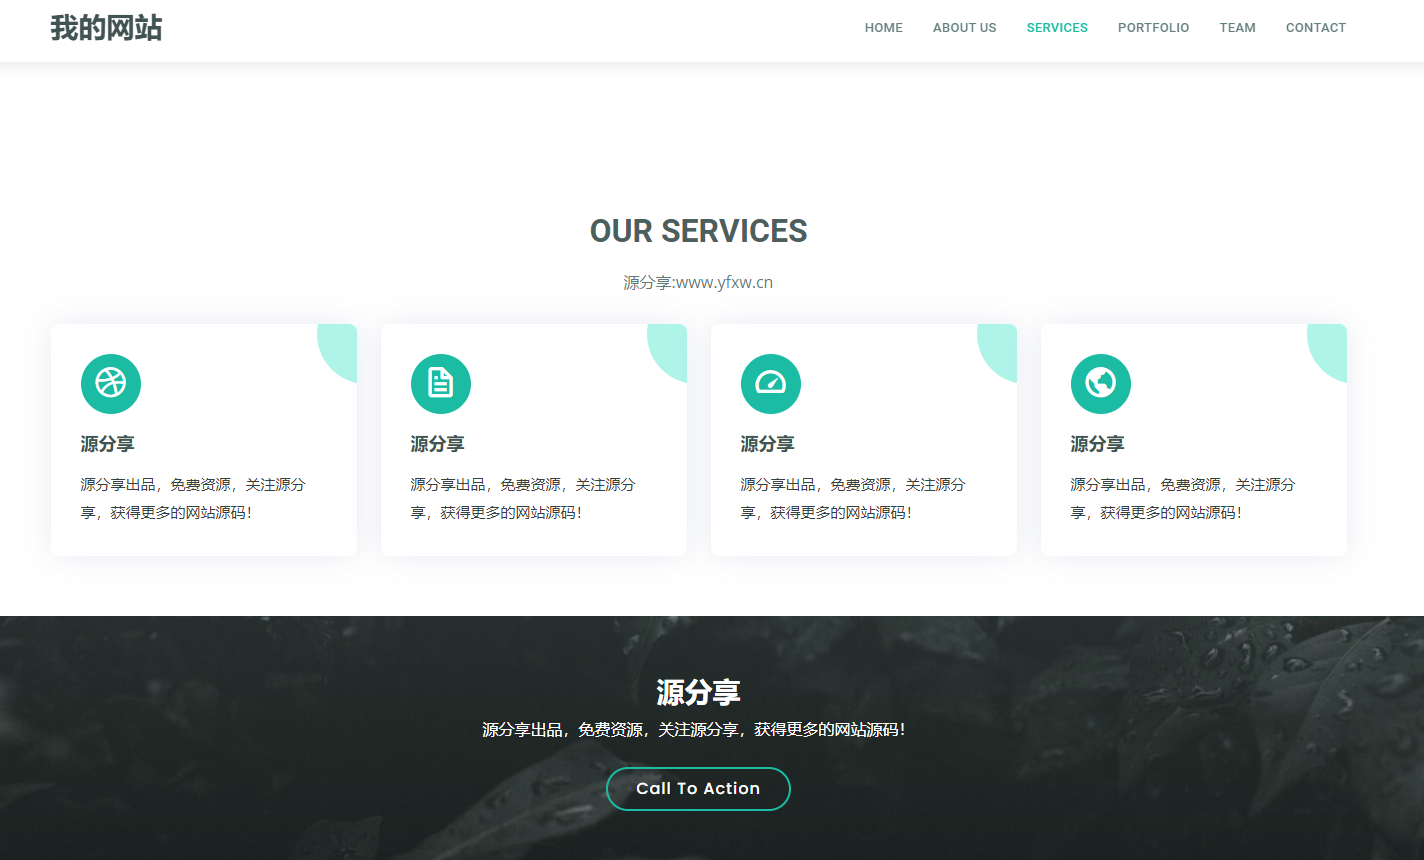Click the speedometer gauge icon

771,384
